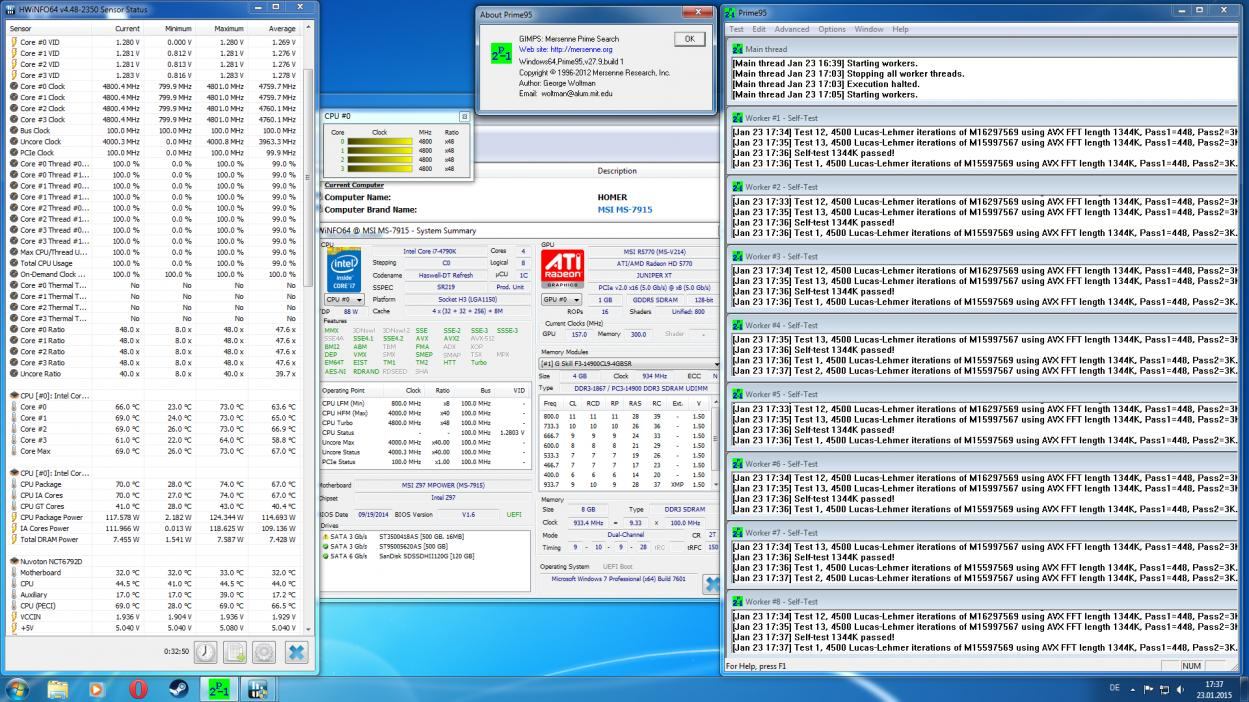Open Windows Start menu orb
Image resolution: width=1249 pixels, height=702 pixels.
pos(18,688)
